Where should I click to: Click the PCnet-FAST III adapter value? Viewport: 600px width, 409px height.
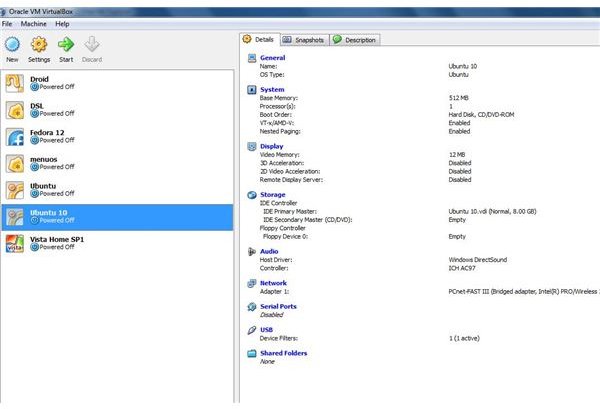pyautogui.click(x=524, y=292)
